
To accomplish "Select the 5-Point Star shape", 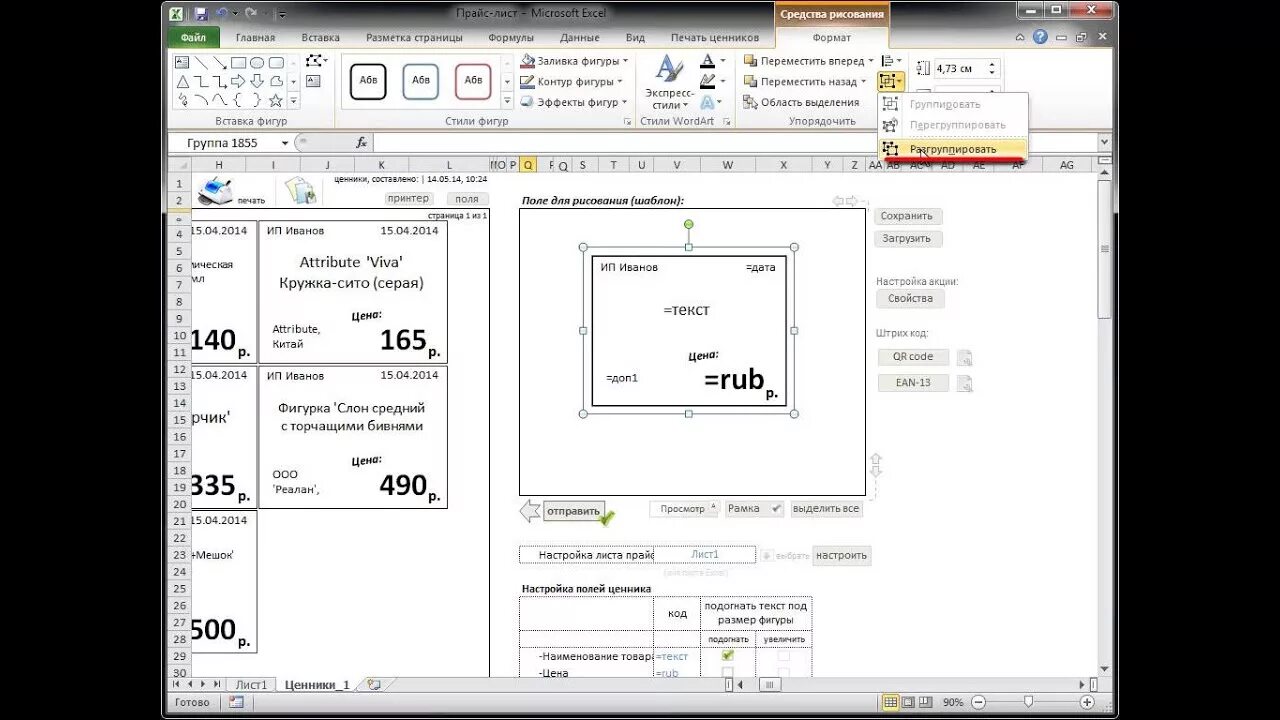I will (276, 100).
